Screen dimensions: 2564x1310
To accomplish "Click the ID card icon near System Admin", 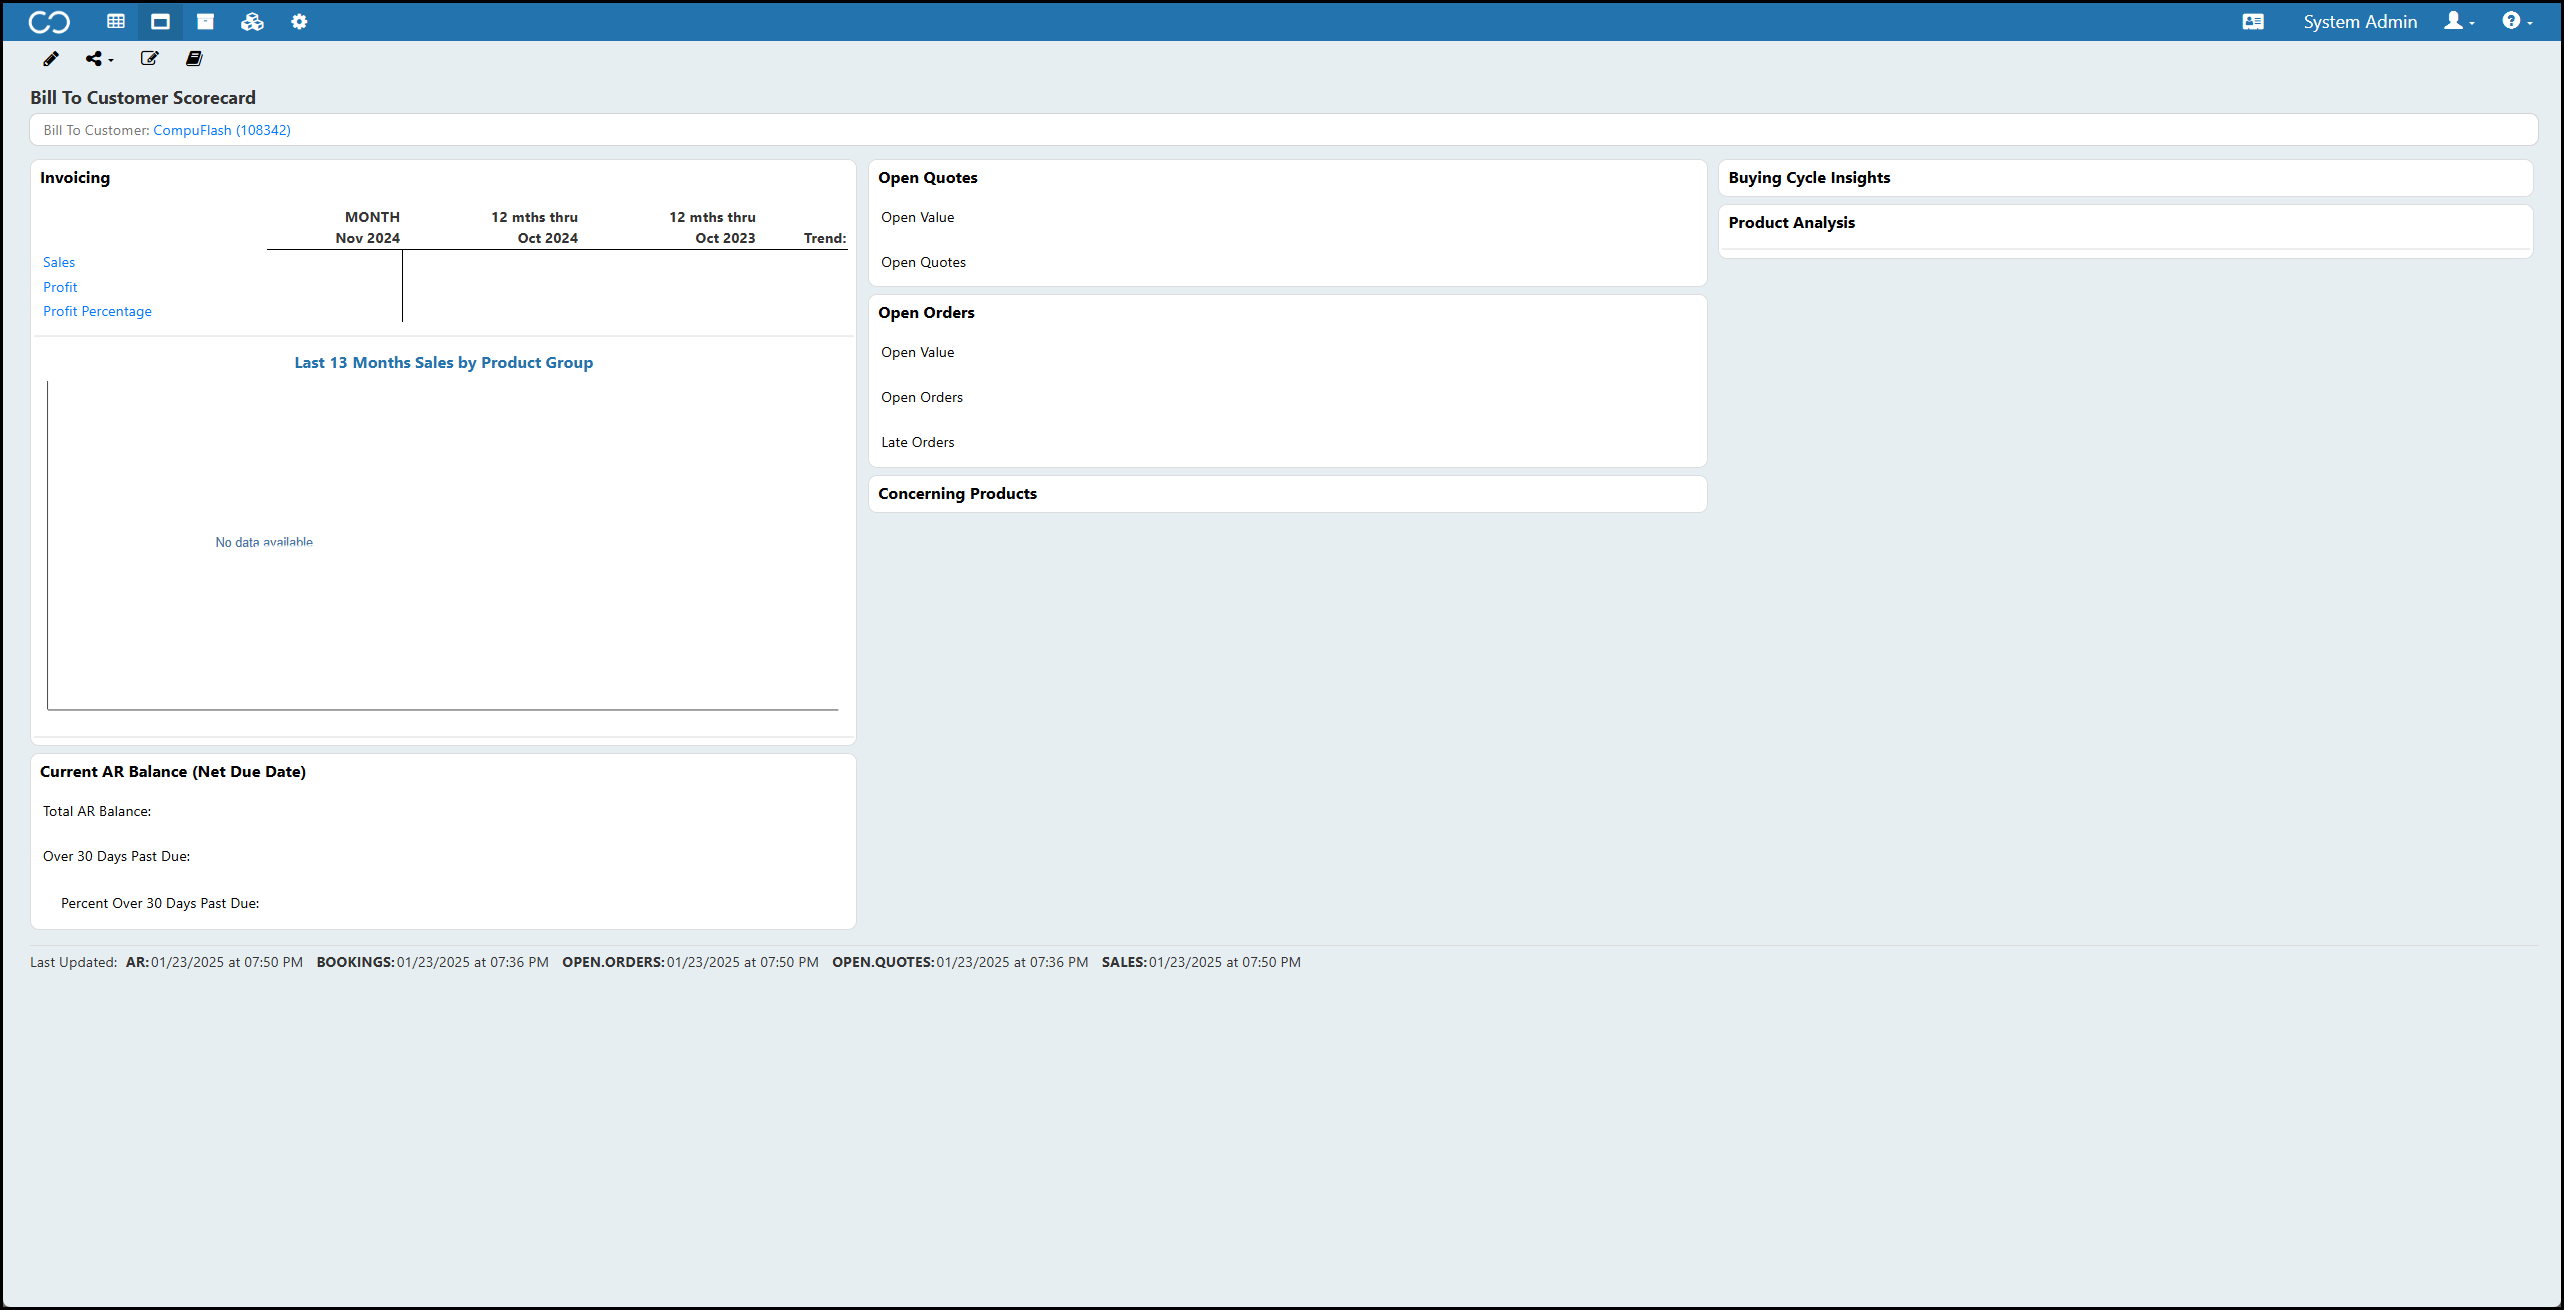I will click(2253, 21).
